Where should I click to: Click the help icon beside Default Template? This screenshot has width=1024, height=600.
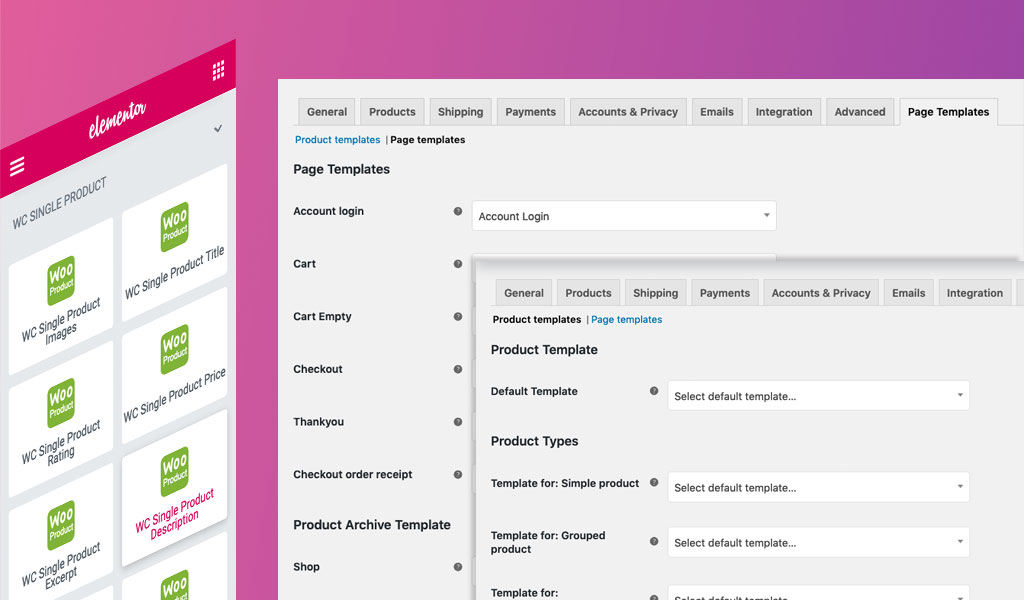coord(652,391)
